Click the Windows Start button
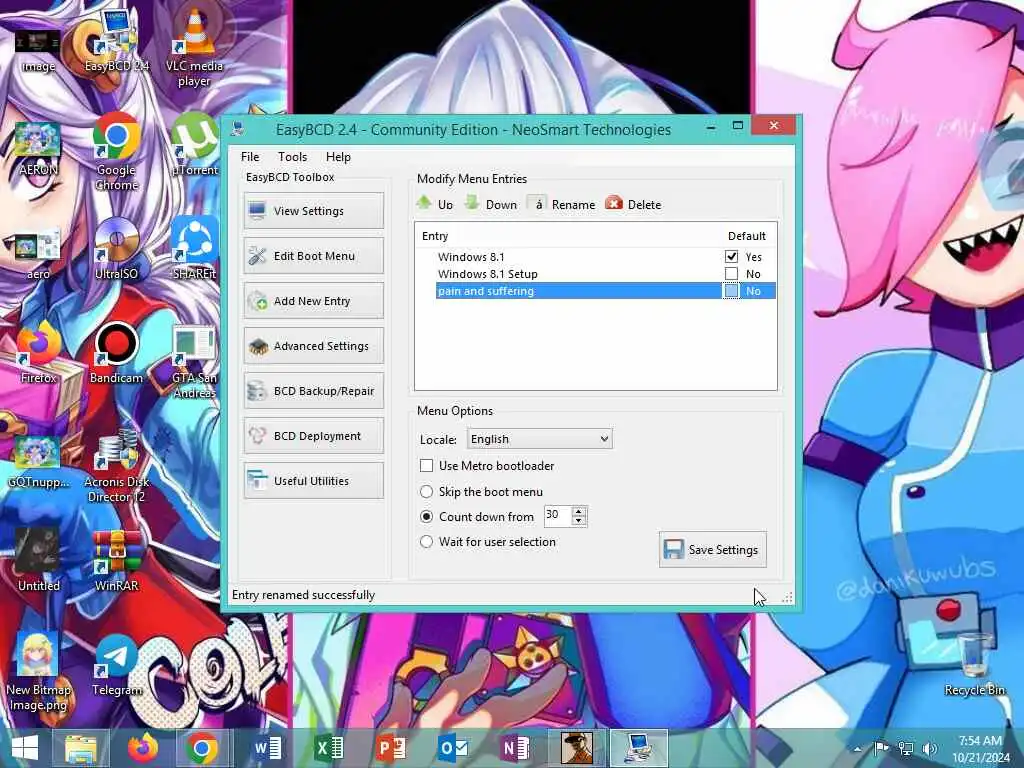Image resolution: width=1024 pixels, height=768 pixels. [x=25, y=748]
